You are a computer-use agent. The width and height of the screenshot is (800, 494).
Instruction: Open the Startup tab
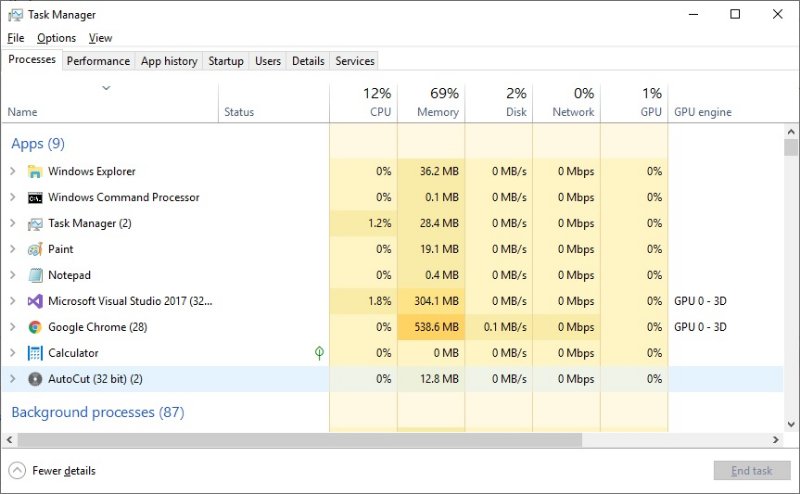226,61
